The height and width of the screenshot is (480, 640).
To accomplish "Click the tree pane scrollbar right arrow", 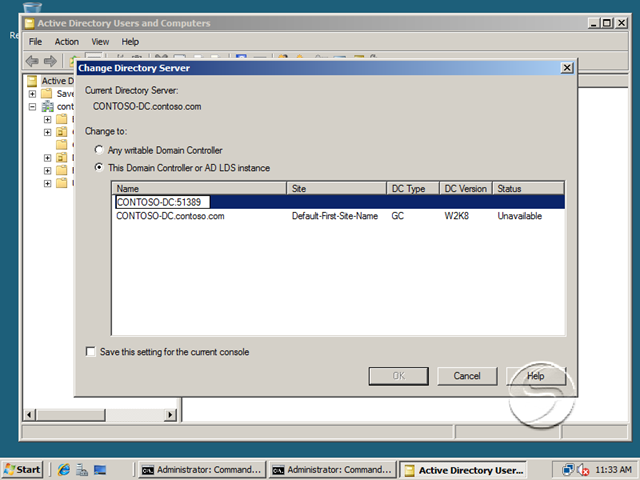I will (170, 415).
